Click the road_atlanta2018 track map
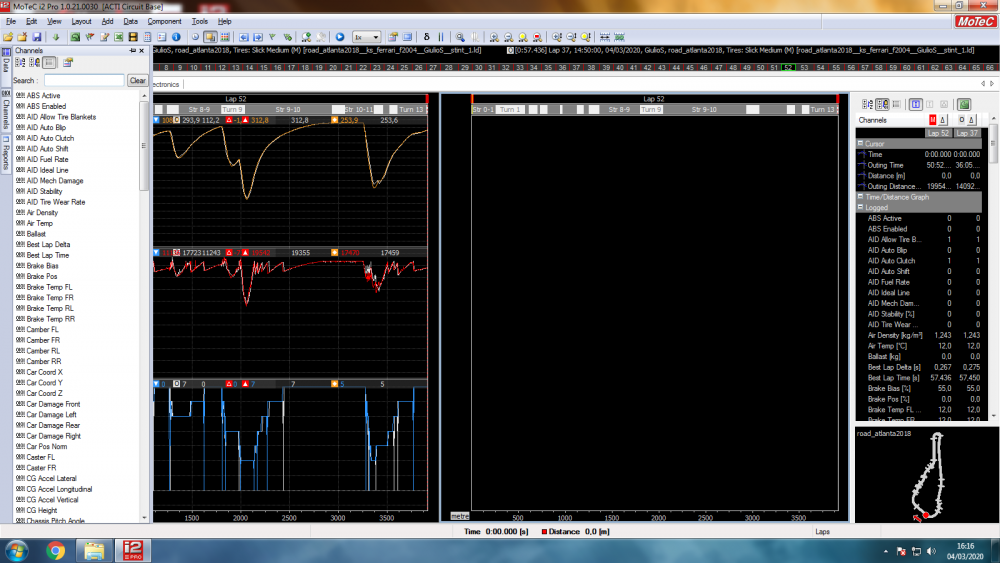The width and height of the screenshot is (1000, 563). (x=927, y=476)
